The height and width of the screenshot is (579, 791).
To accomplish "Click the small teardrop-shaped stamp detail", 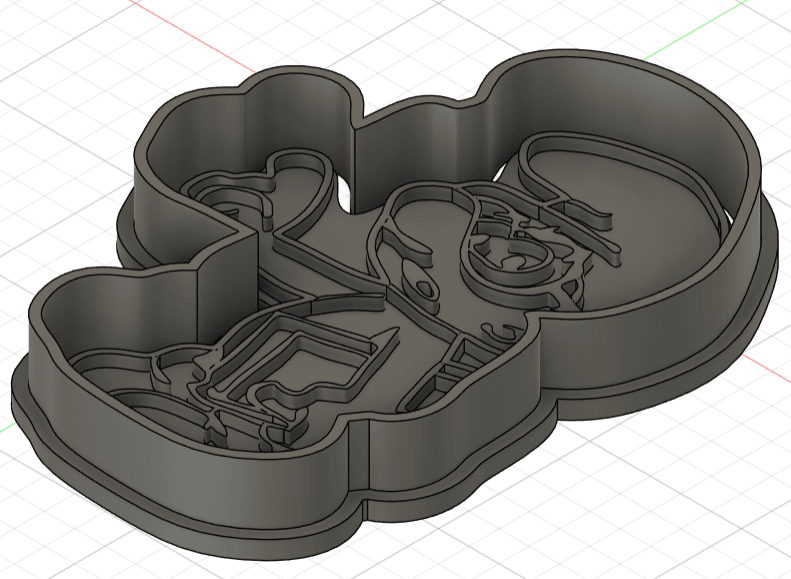I will click(x=423, y=287).
